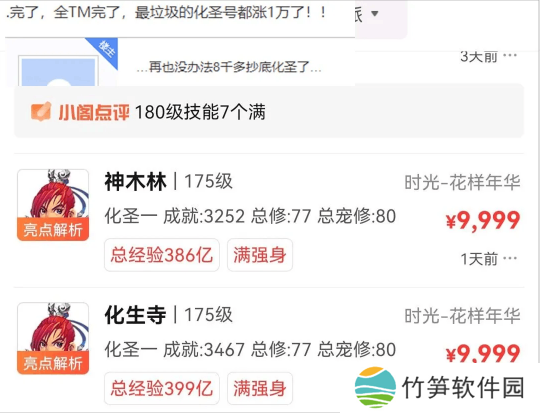
Task: Expand the dropdown arrow at top
Action: [375, 13]
